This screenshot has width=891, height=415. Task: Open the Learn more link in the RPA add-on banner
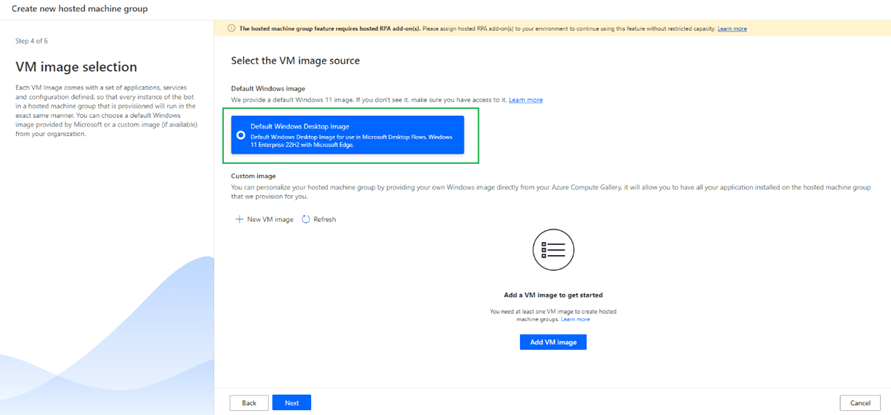732,29
